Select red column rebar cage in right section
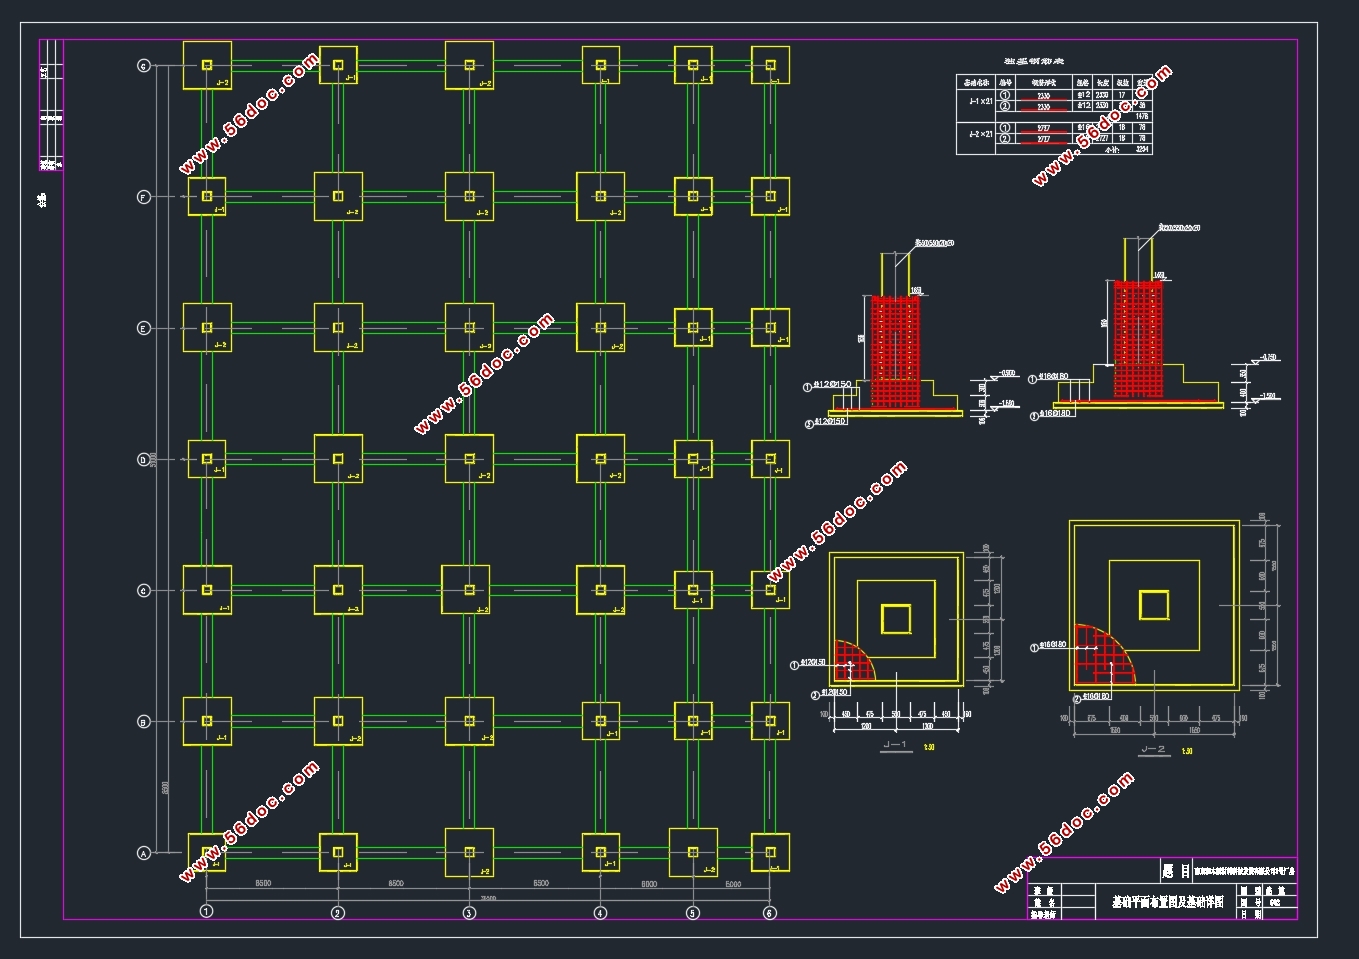1359x959 pixels. pos(1138,340)
